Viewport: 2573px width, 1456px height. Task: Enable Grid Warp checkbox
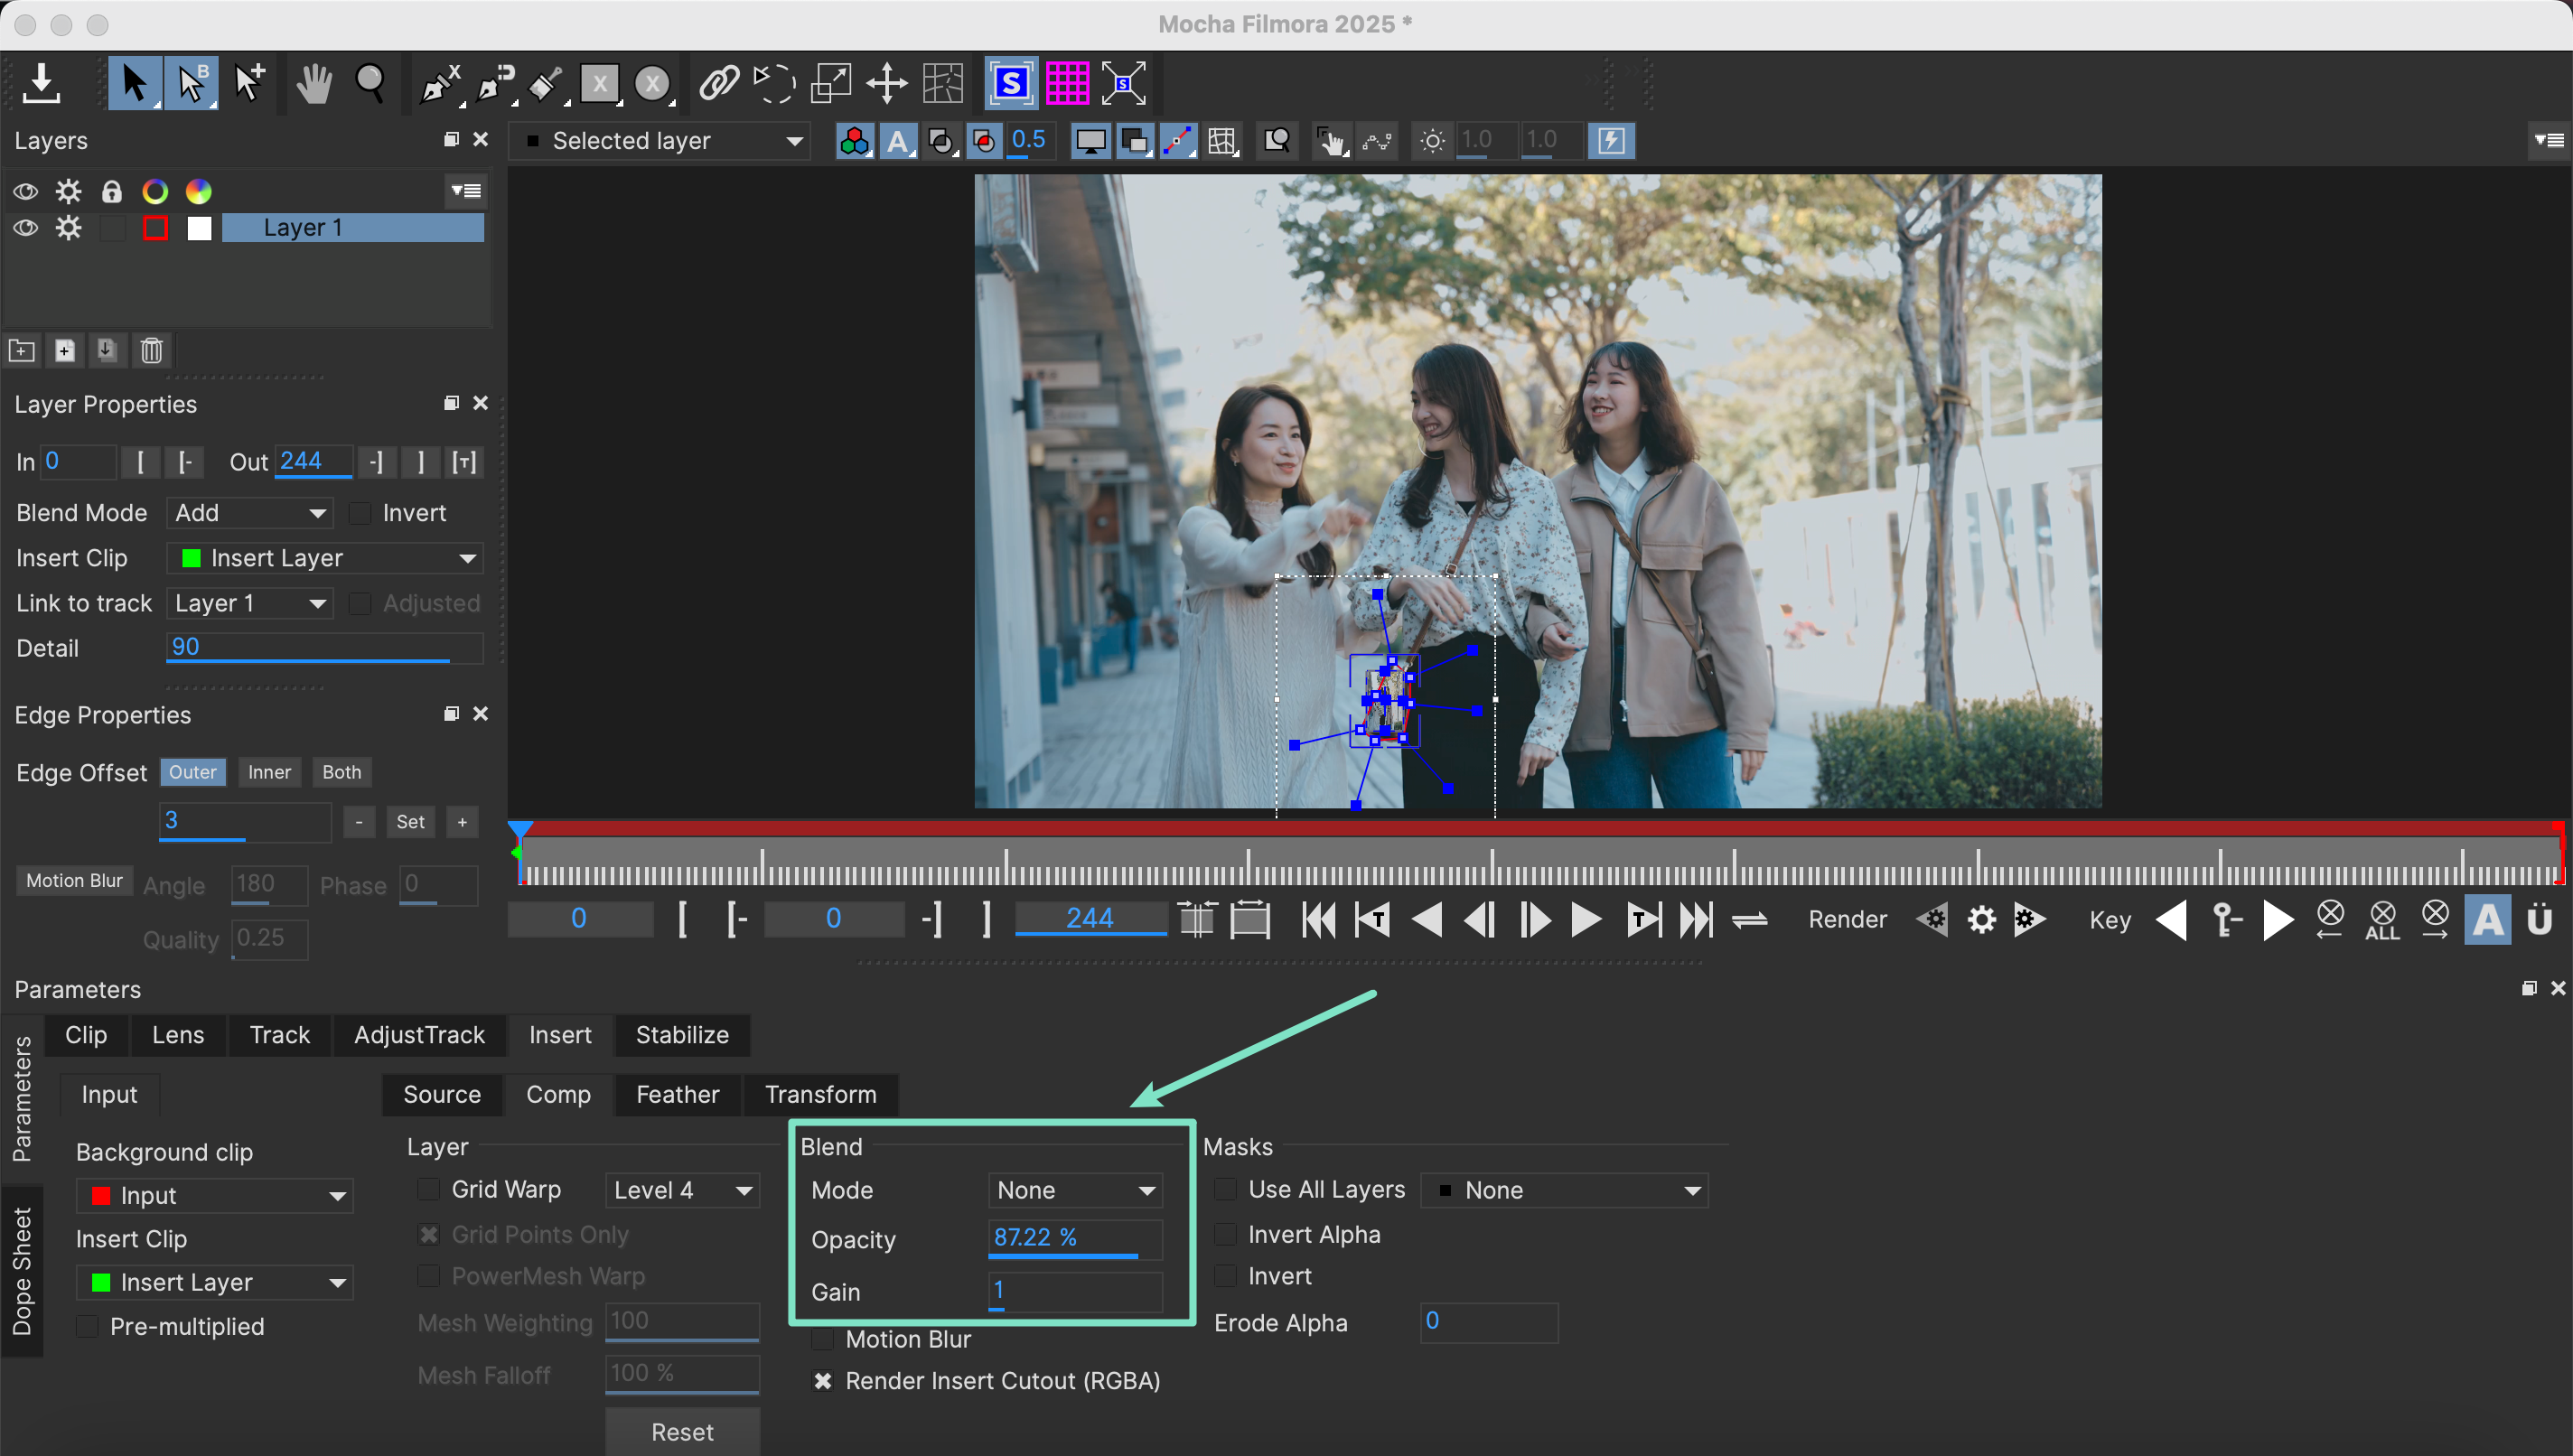[x=428, y=1189]
